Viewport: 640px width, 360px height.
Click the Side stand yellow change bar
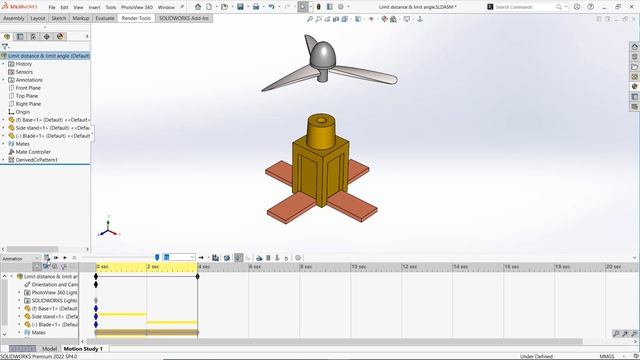(122, 315)
